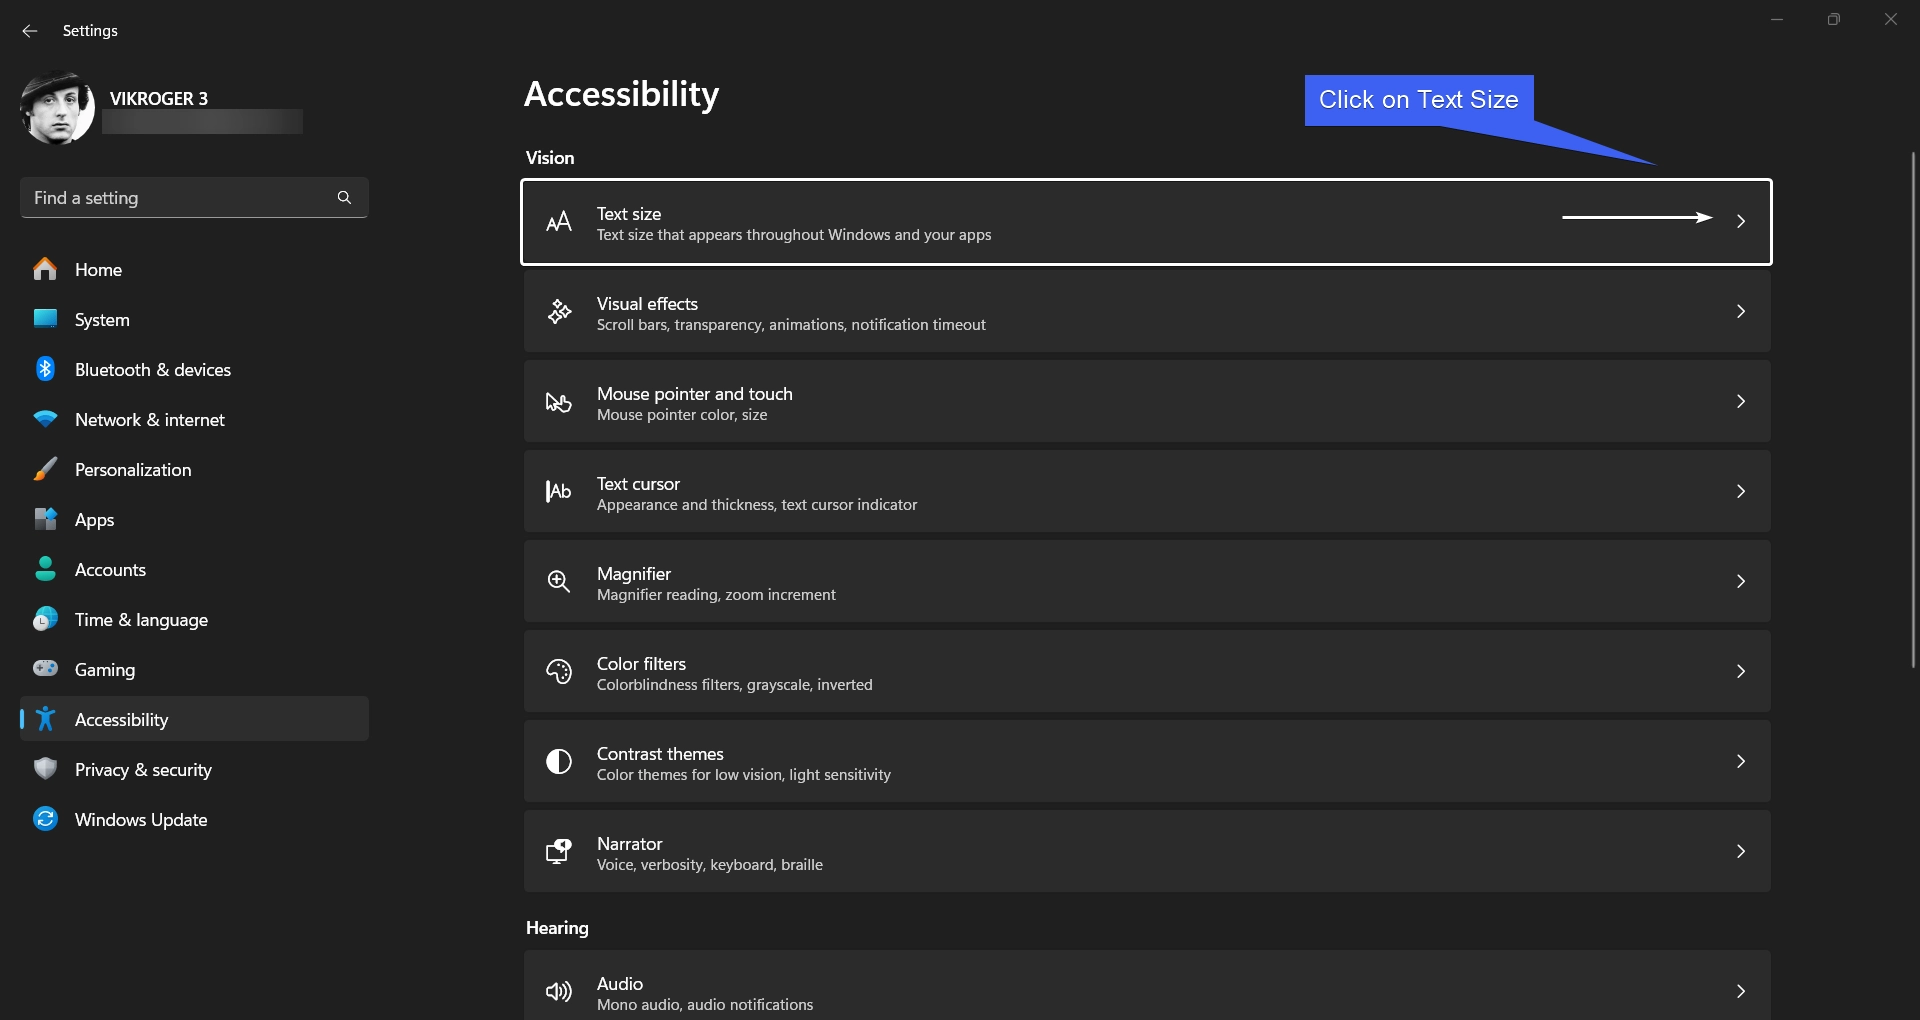The height and width of the screenshot is (1020, 1920).
Task: Click the search magnifier icon
Action: pyautogui.click(x=344, y=198)
